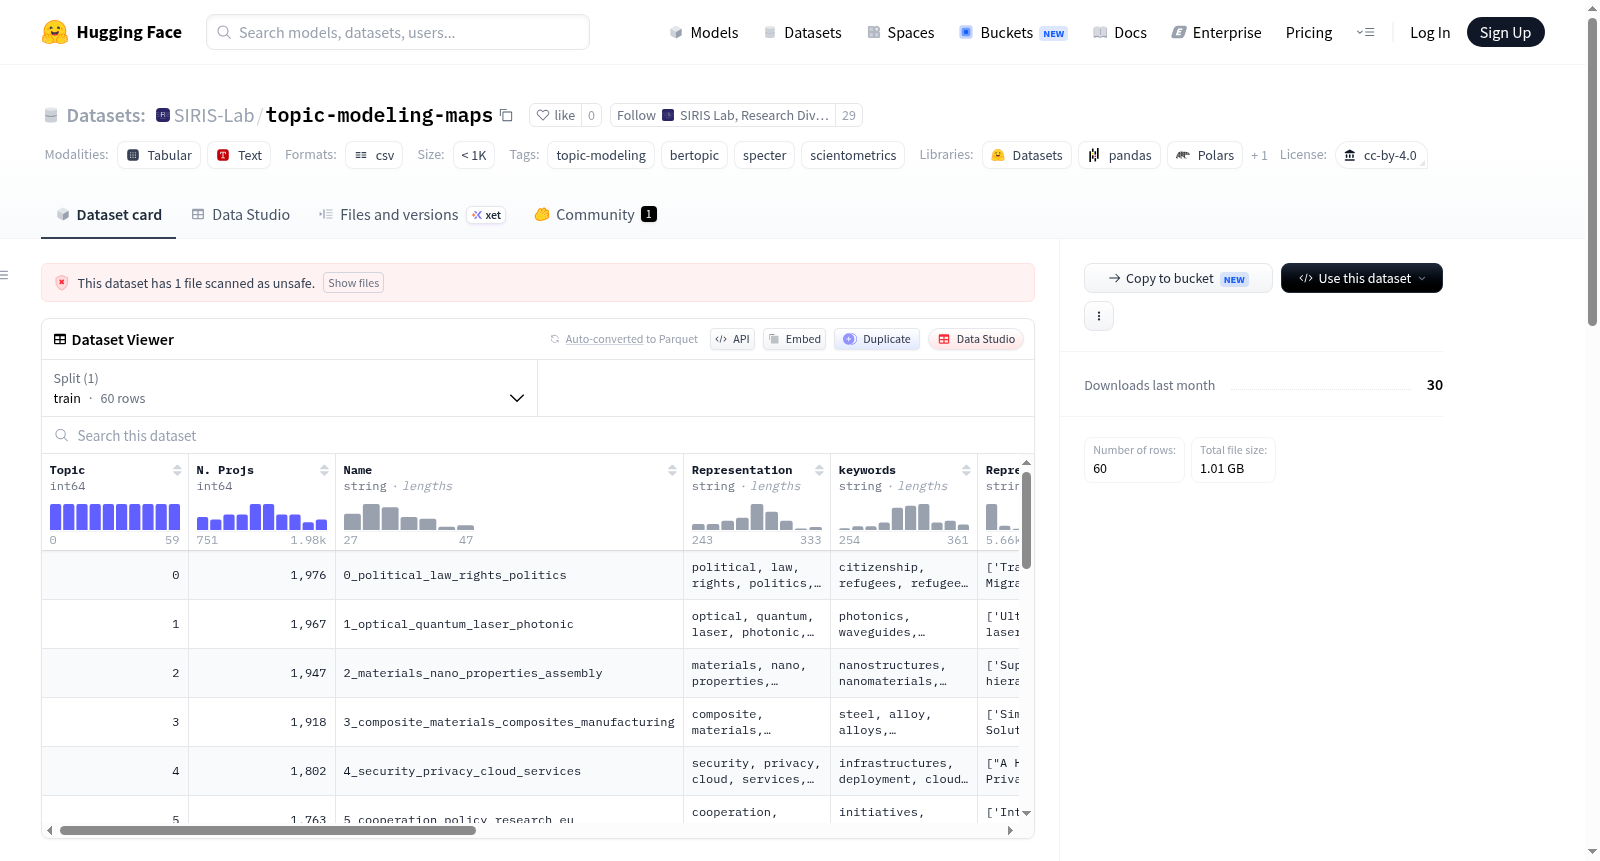Show the +1 more libraries
The width and height of the screenshot is (1600, 861).
click(x=1259, y=155)
